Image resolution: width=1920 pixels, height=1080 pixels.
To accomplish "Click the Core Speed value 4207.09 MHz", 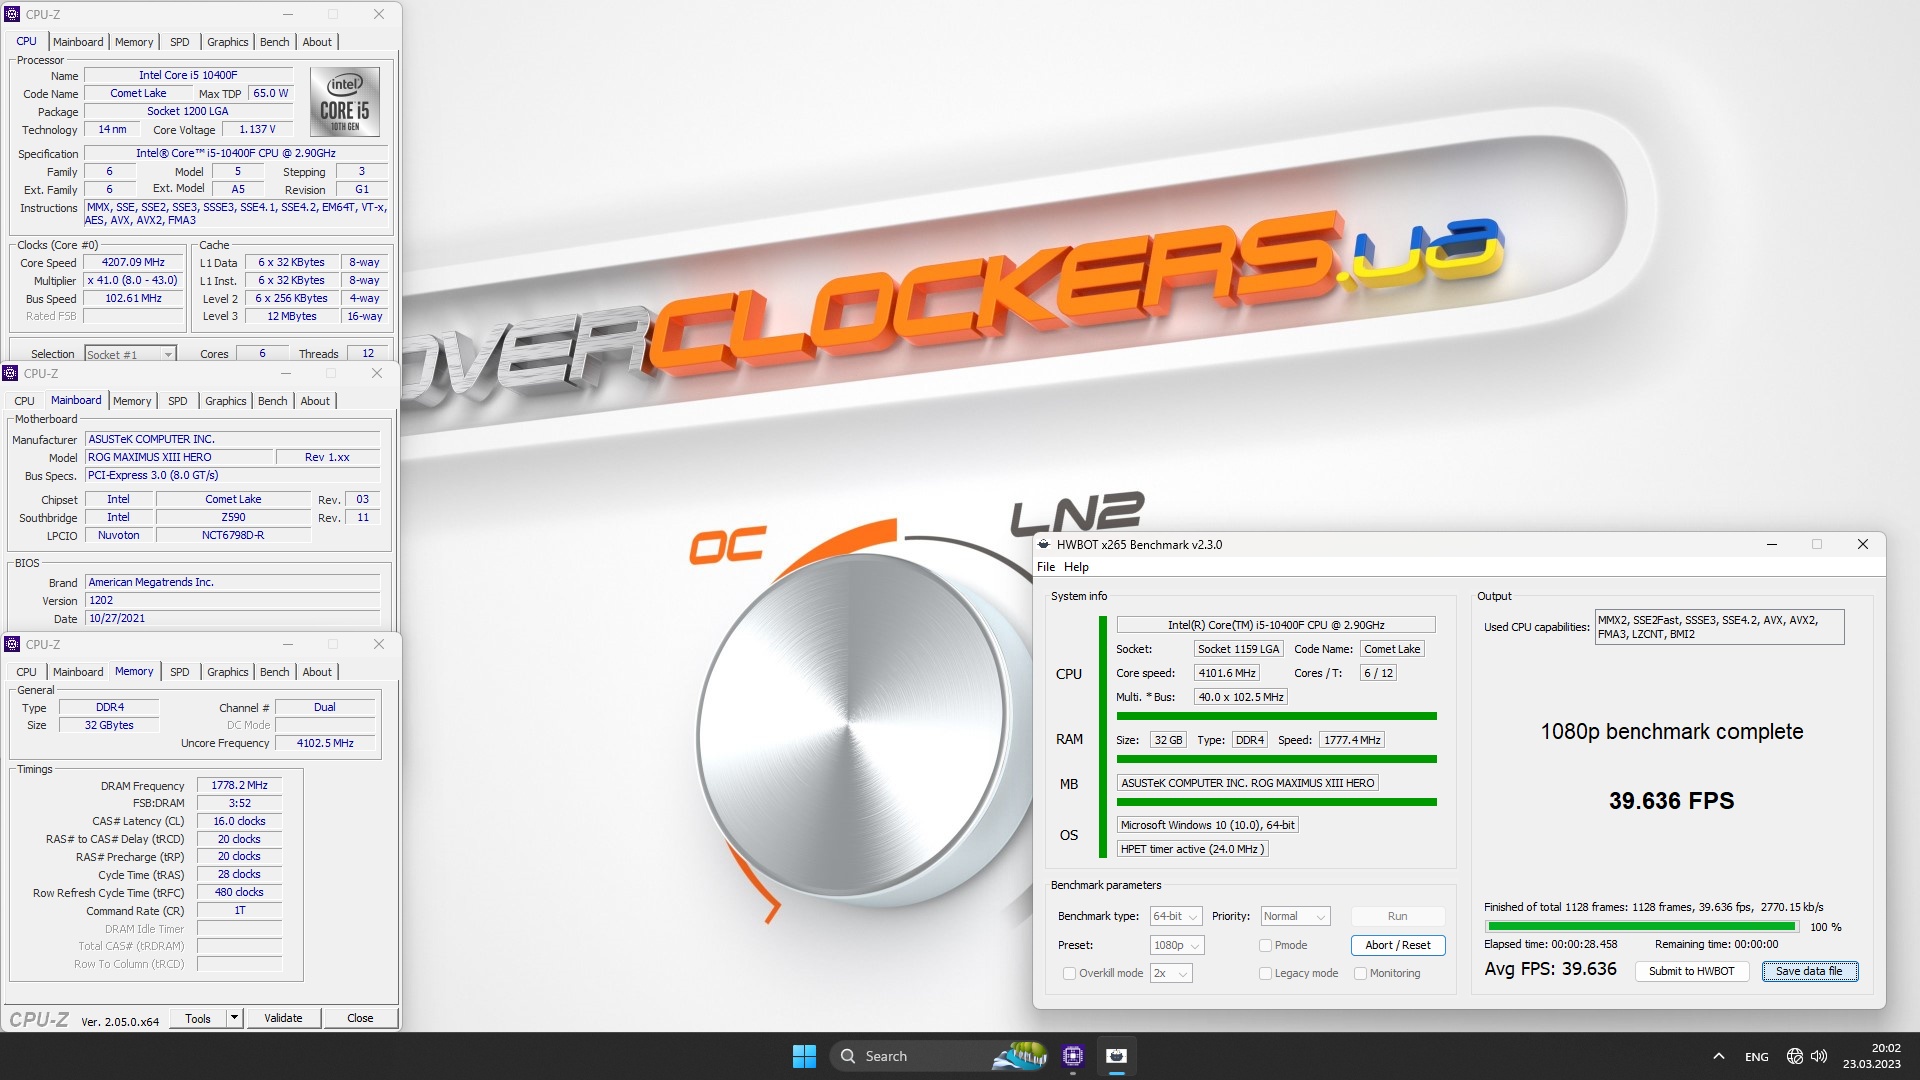I will (133, 263).
